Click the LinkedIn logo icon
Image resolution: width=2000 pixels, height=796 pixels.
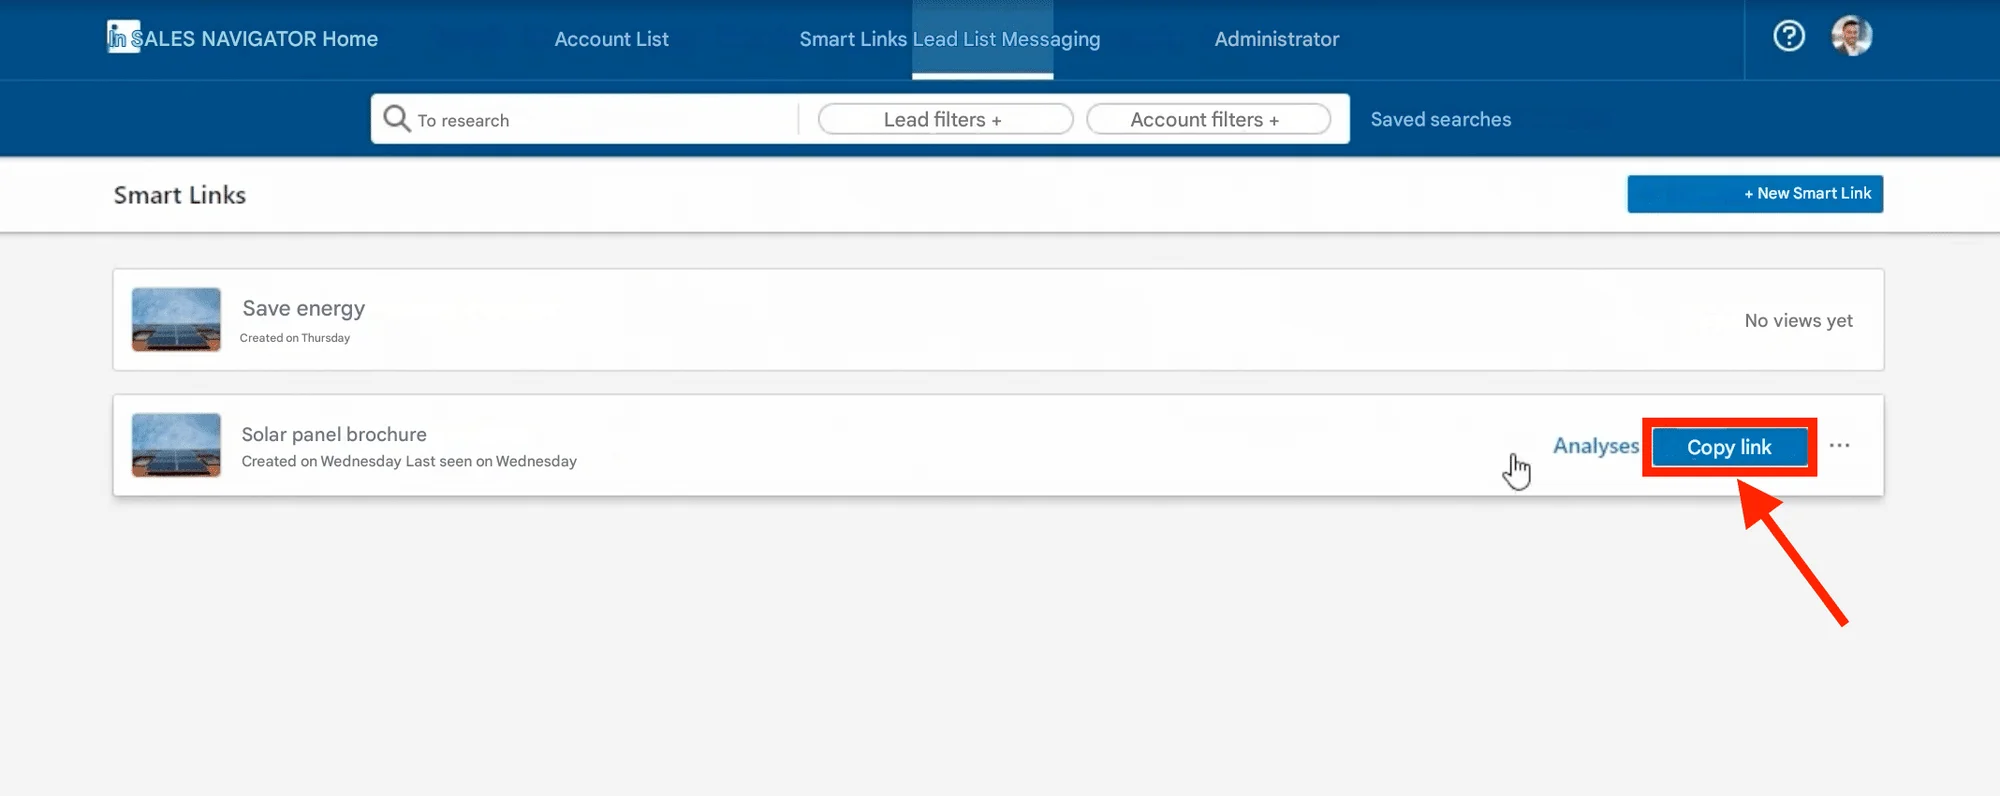click(x=123, y=37)
